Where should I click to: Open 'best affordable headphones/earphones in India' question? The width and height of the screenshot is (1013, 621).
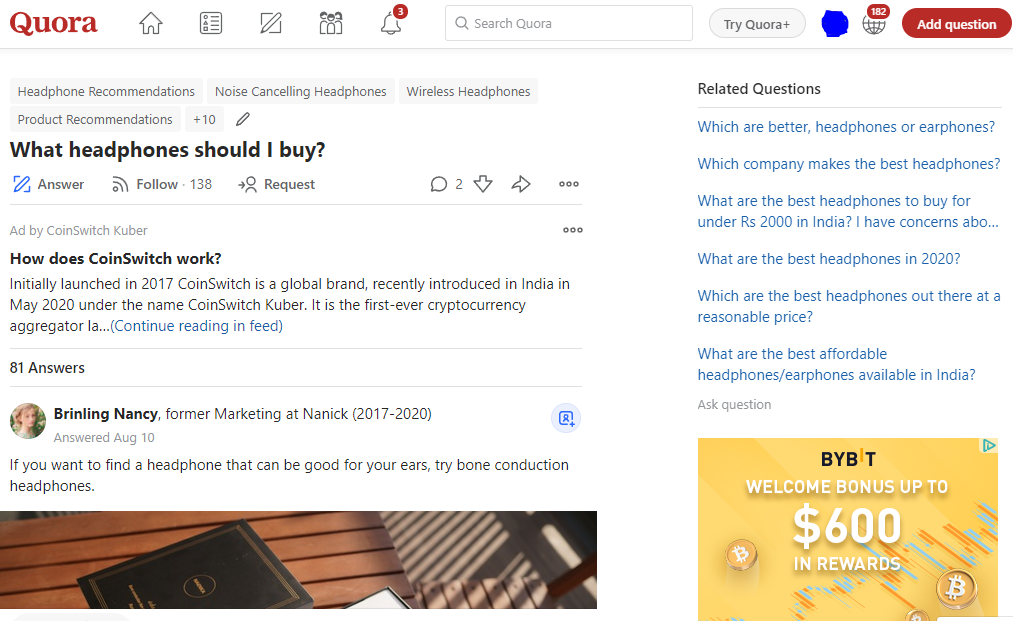click(x=836, y=364)
